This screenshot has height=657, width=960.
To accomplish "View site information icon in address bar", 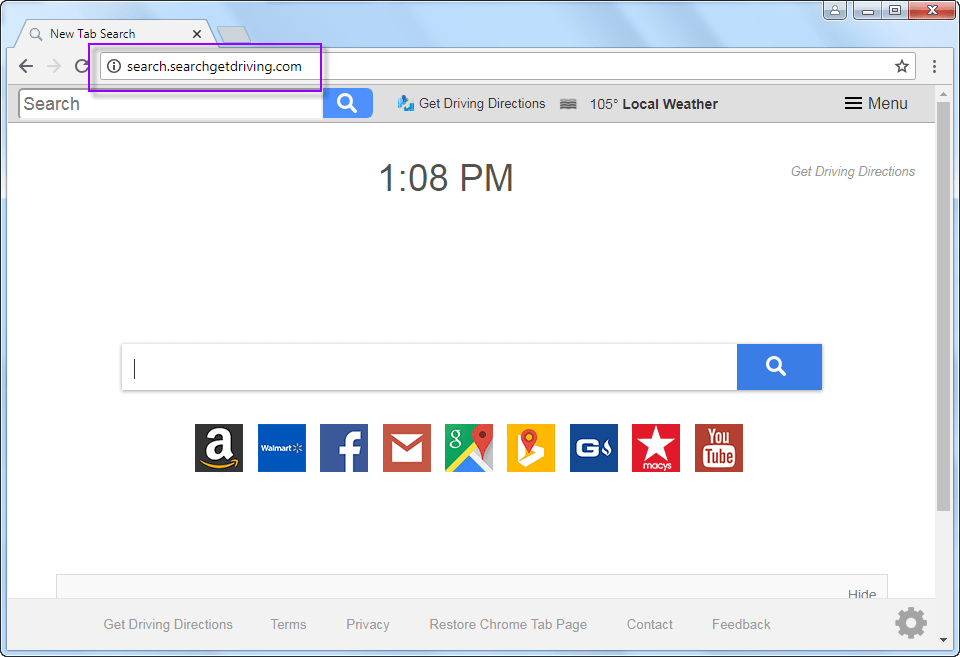I will click(114, 66).
